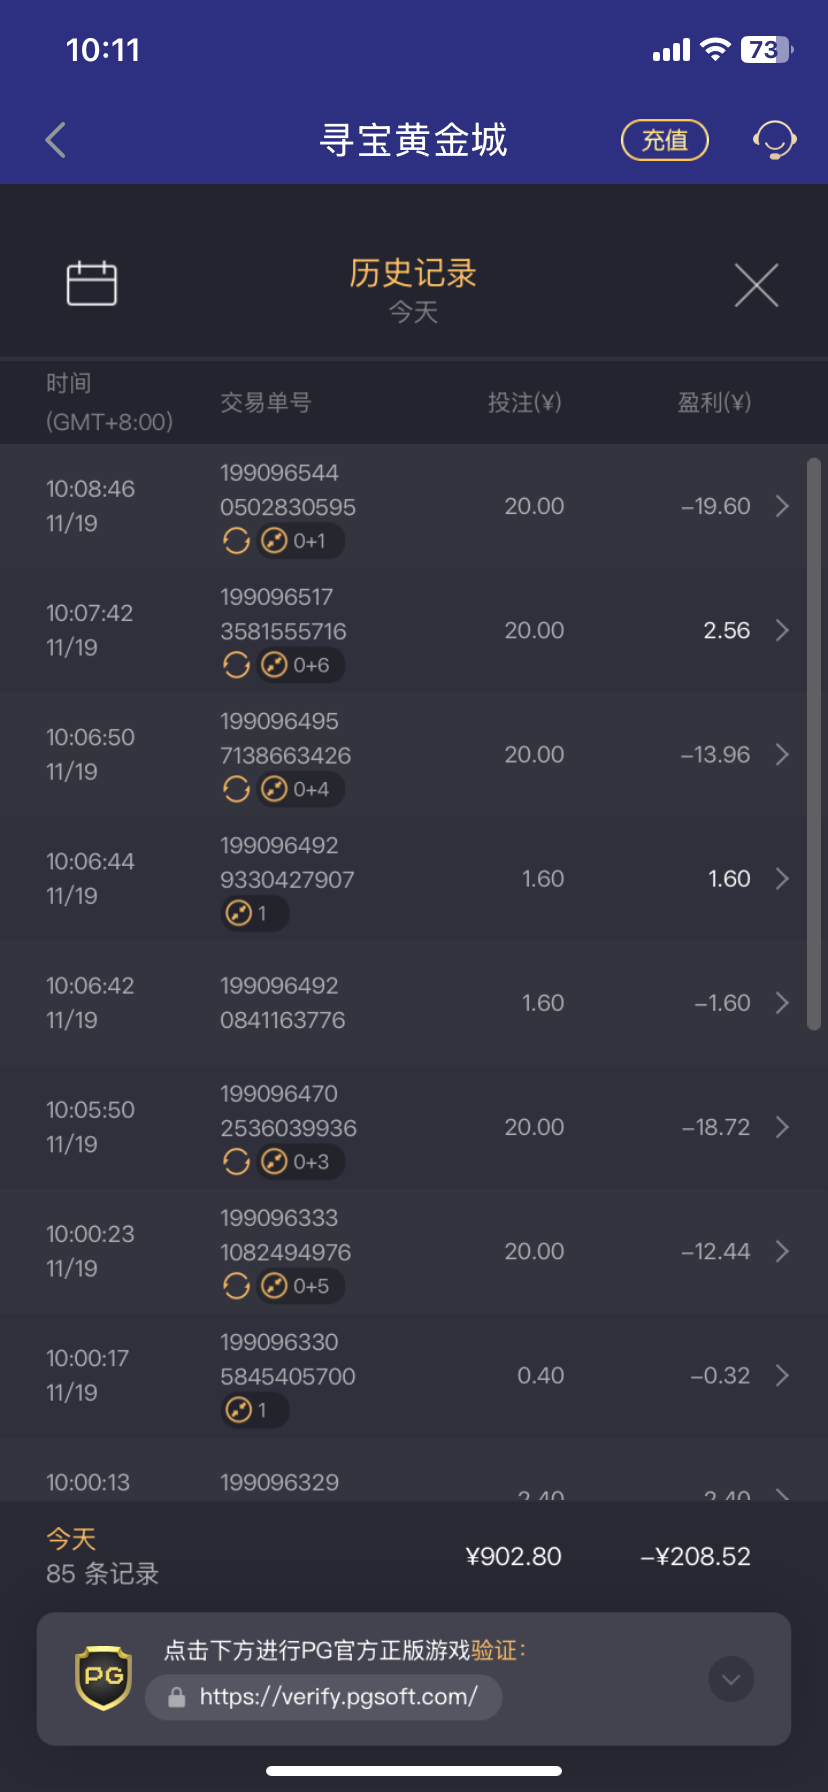Collapse the PG verification banner
828x1792 pixels.
731,1679
